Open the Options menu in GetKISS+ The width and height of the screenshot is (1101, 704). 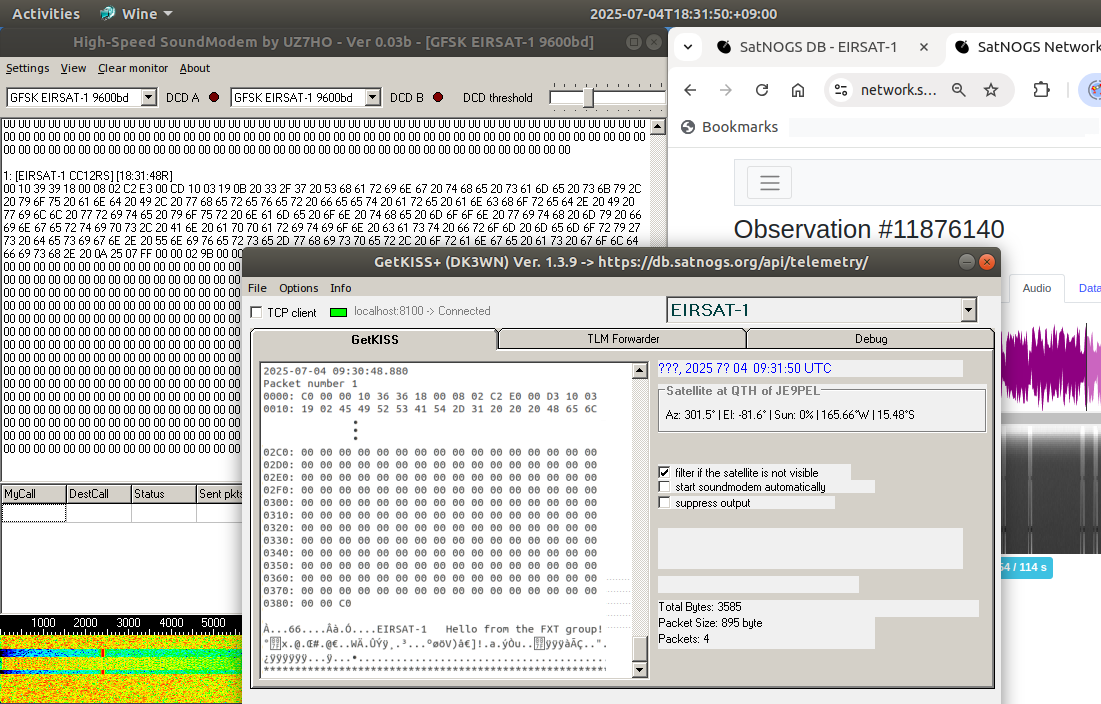298,288
